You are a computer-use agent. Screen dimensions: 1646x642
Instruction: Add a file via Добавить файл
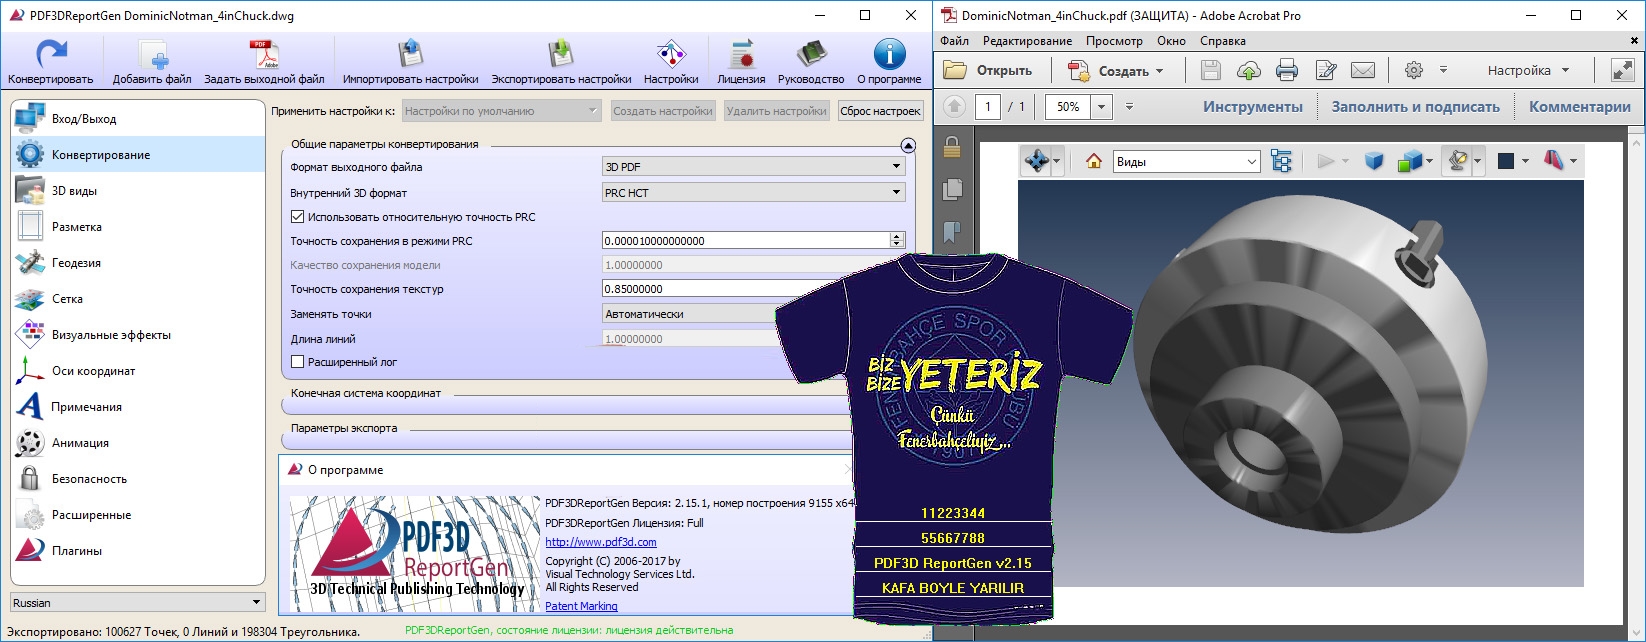click(152, 61)
